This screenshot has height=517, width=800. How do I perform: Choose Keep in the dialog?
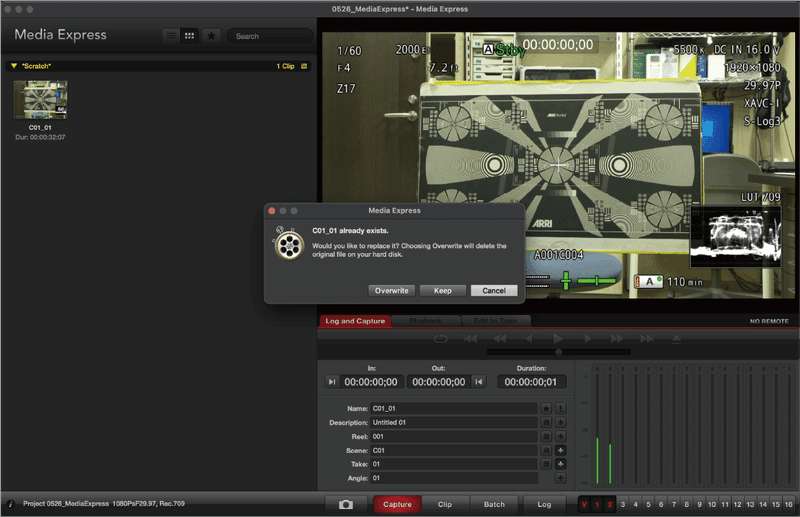pyautogui.click(x=442, y=290)
